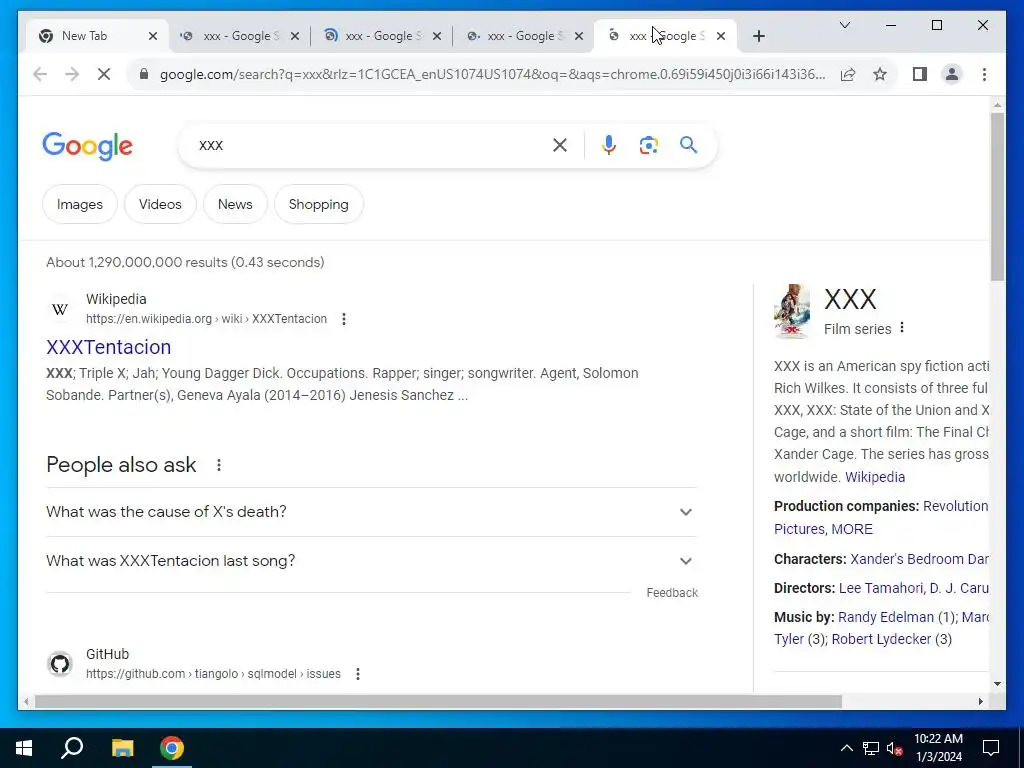This screenshot has height=768, width=1024.
Task: Clear the Google search box
Action: coord(560,145)
